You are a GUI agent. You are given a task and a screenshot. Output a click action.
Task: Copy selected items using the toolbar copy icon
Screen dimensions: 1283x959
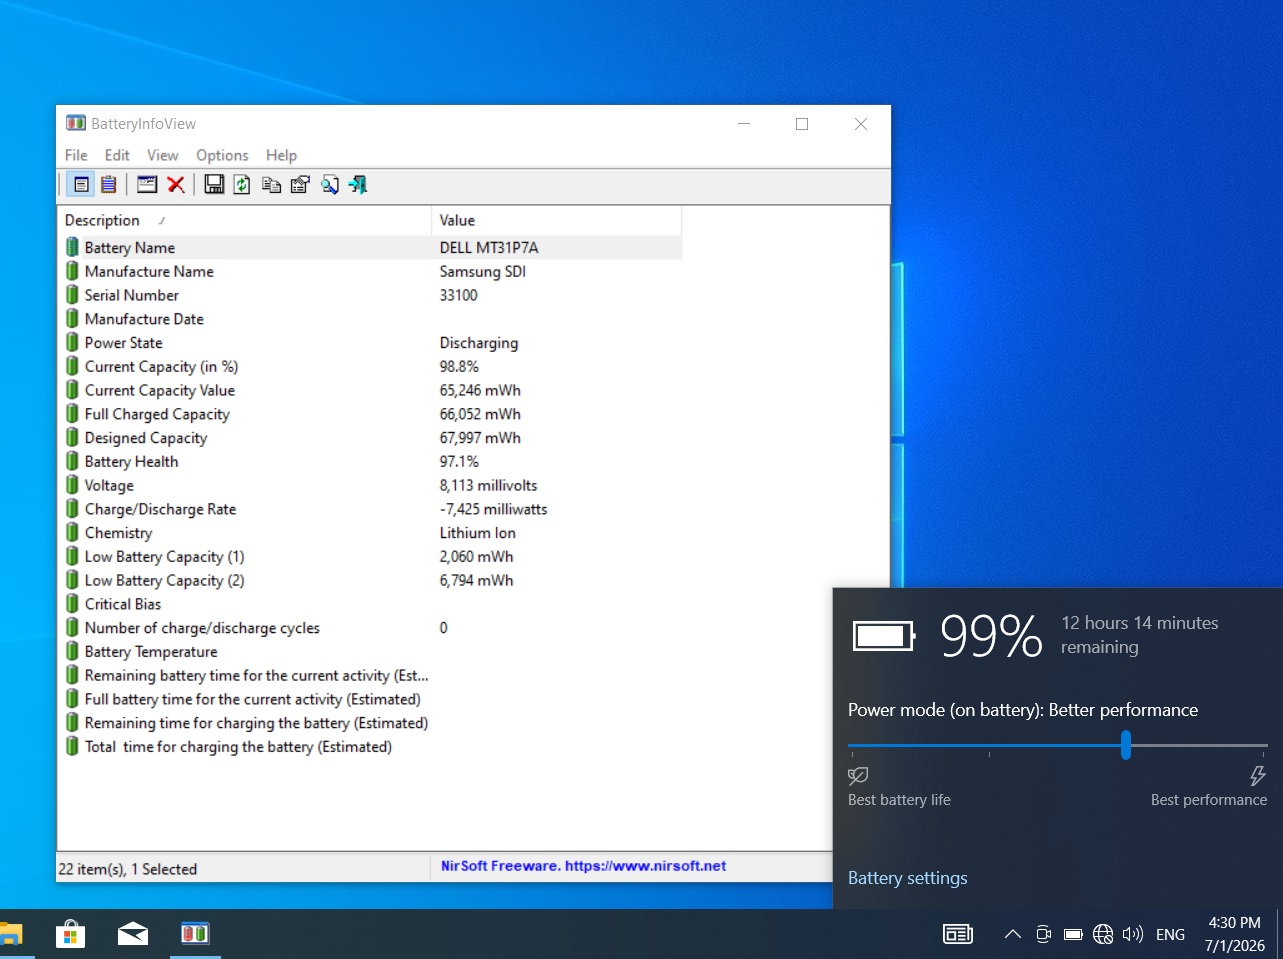click(x=271, y=184)
